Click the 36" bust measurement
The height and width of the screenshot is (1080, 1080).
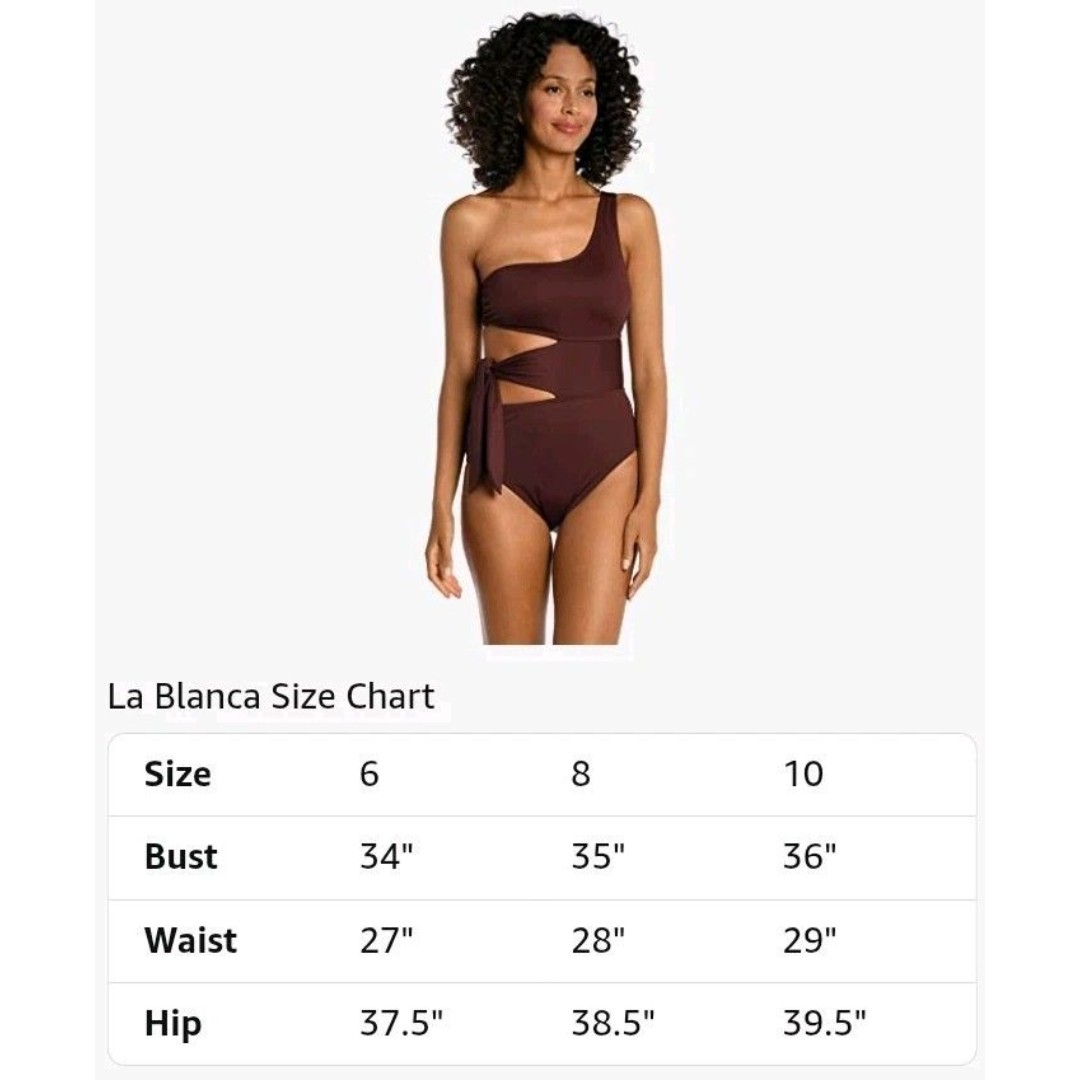click(x=809, y=857)
